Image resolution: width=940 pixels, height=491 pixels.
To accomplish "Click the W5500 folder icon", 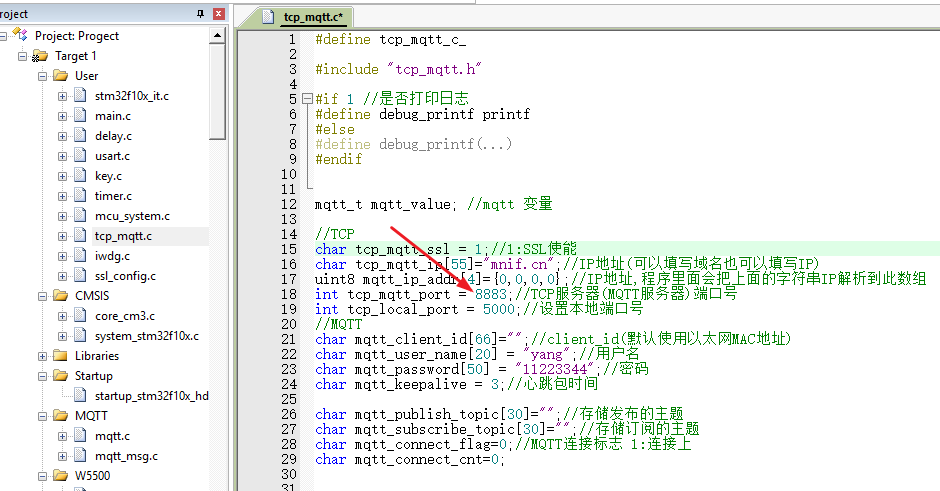I will [60, 476].
